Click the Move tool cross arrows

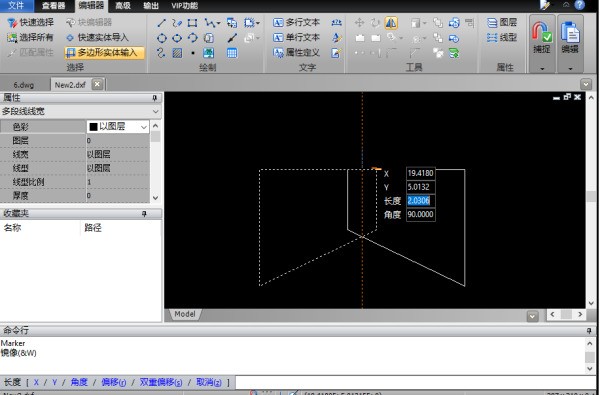click(359, 23)
